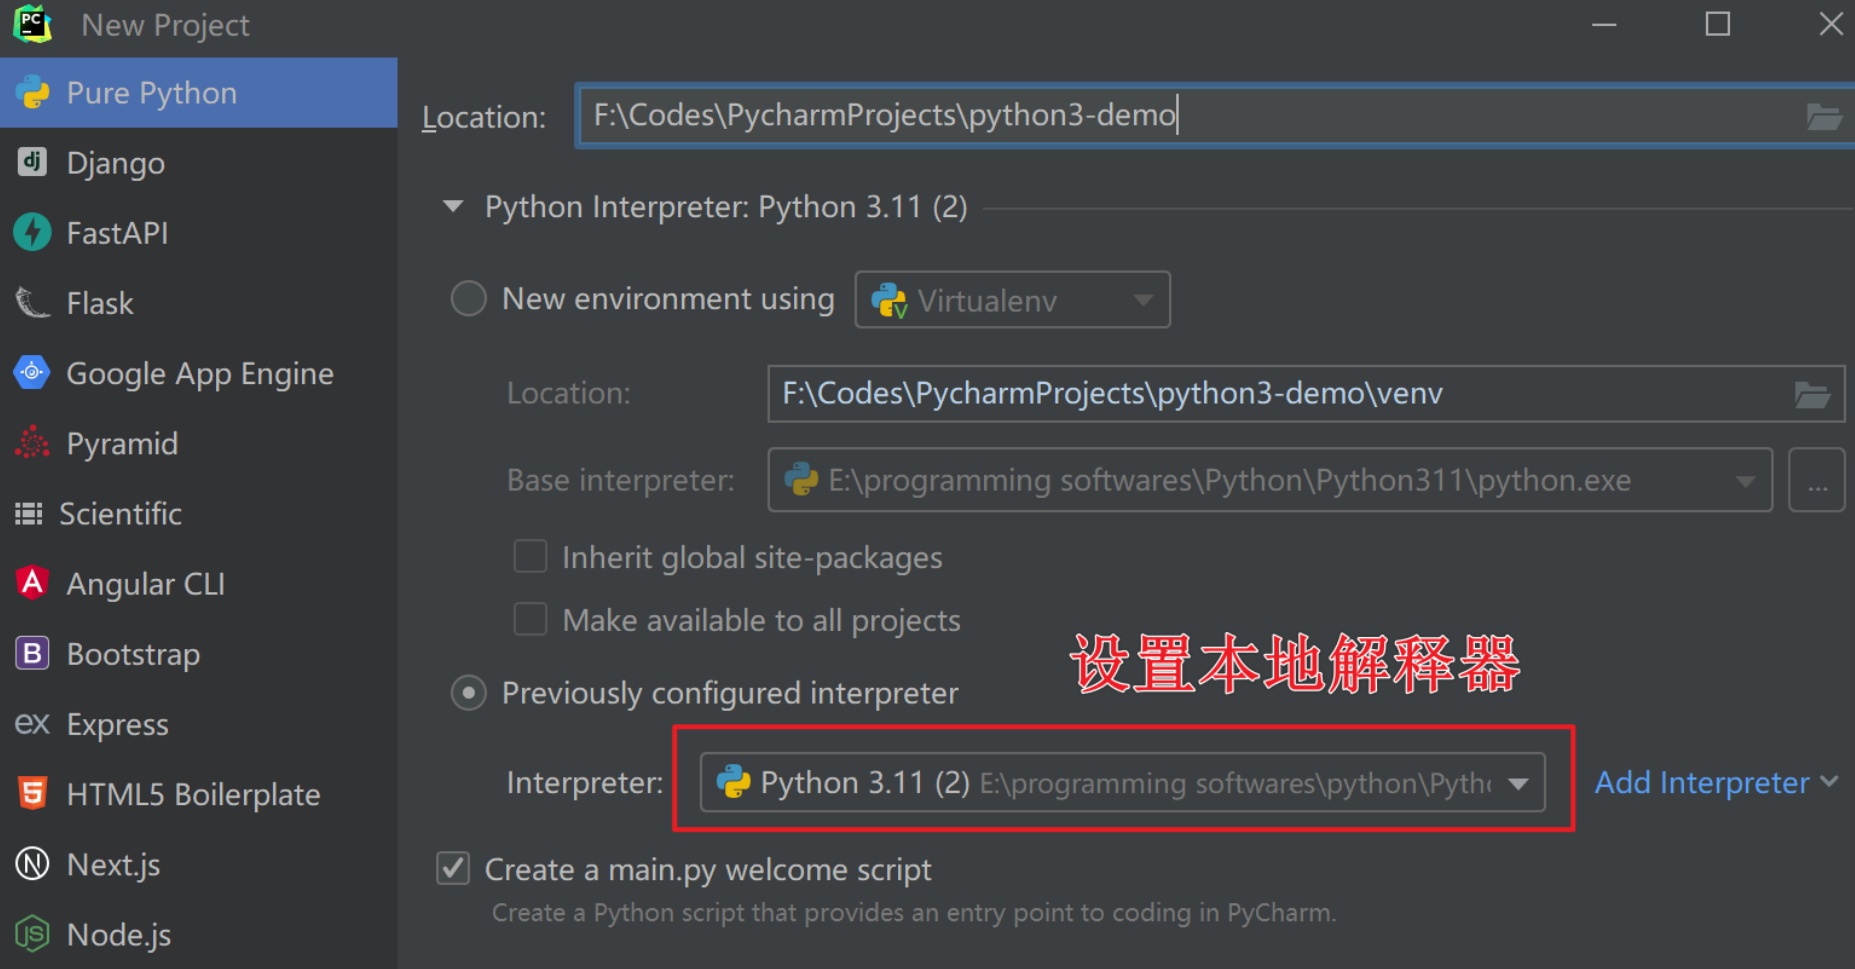The height and width of the screenshot is (969, 1855).
Task: Browse folder for venv Location field
Action: tap(1812, 395)
